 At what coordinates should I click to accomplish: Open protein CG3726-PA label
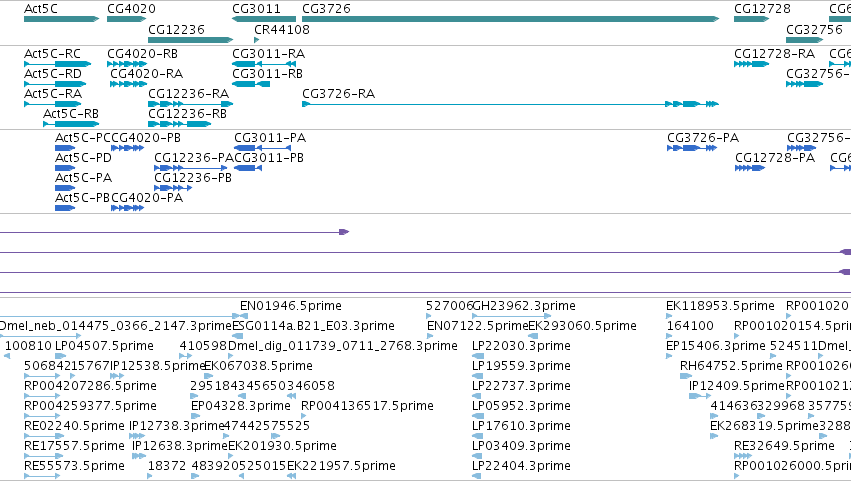coord(703,138)
